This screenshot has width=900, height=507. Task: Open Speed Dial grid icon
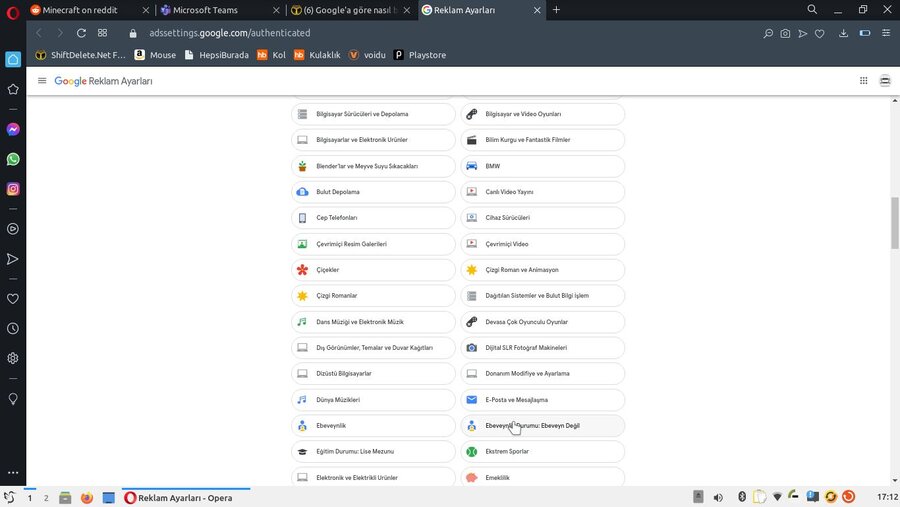pyautogui.click(x=102, y=33)
